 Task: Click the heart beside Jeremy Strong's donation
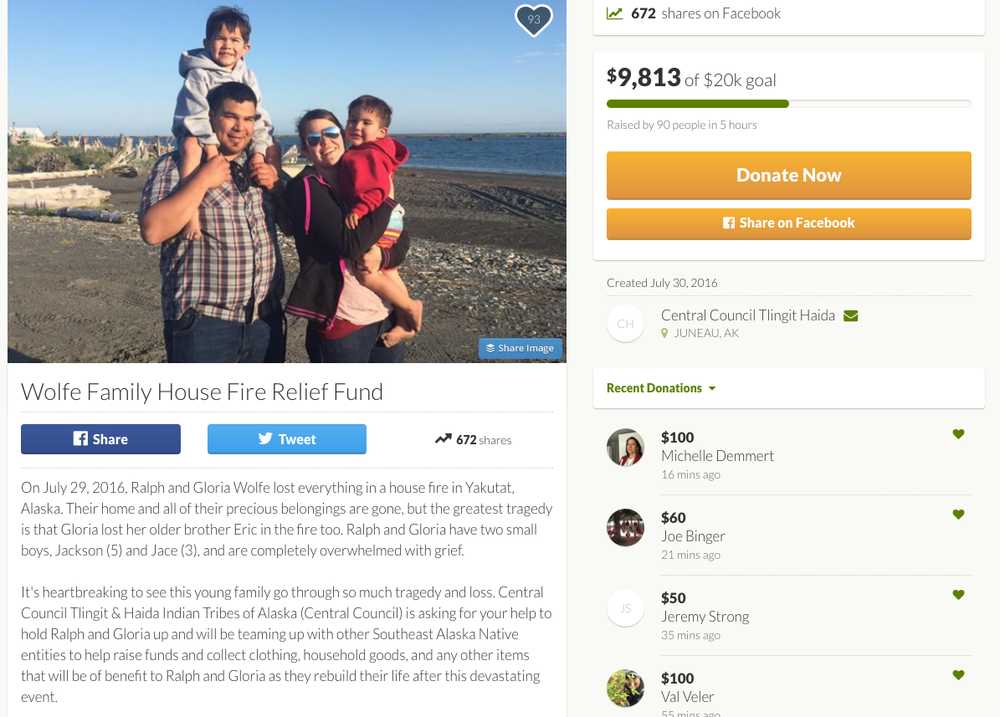(958, 595)
